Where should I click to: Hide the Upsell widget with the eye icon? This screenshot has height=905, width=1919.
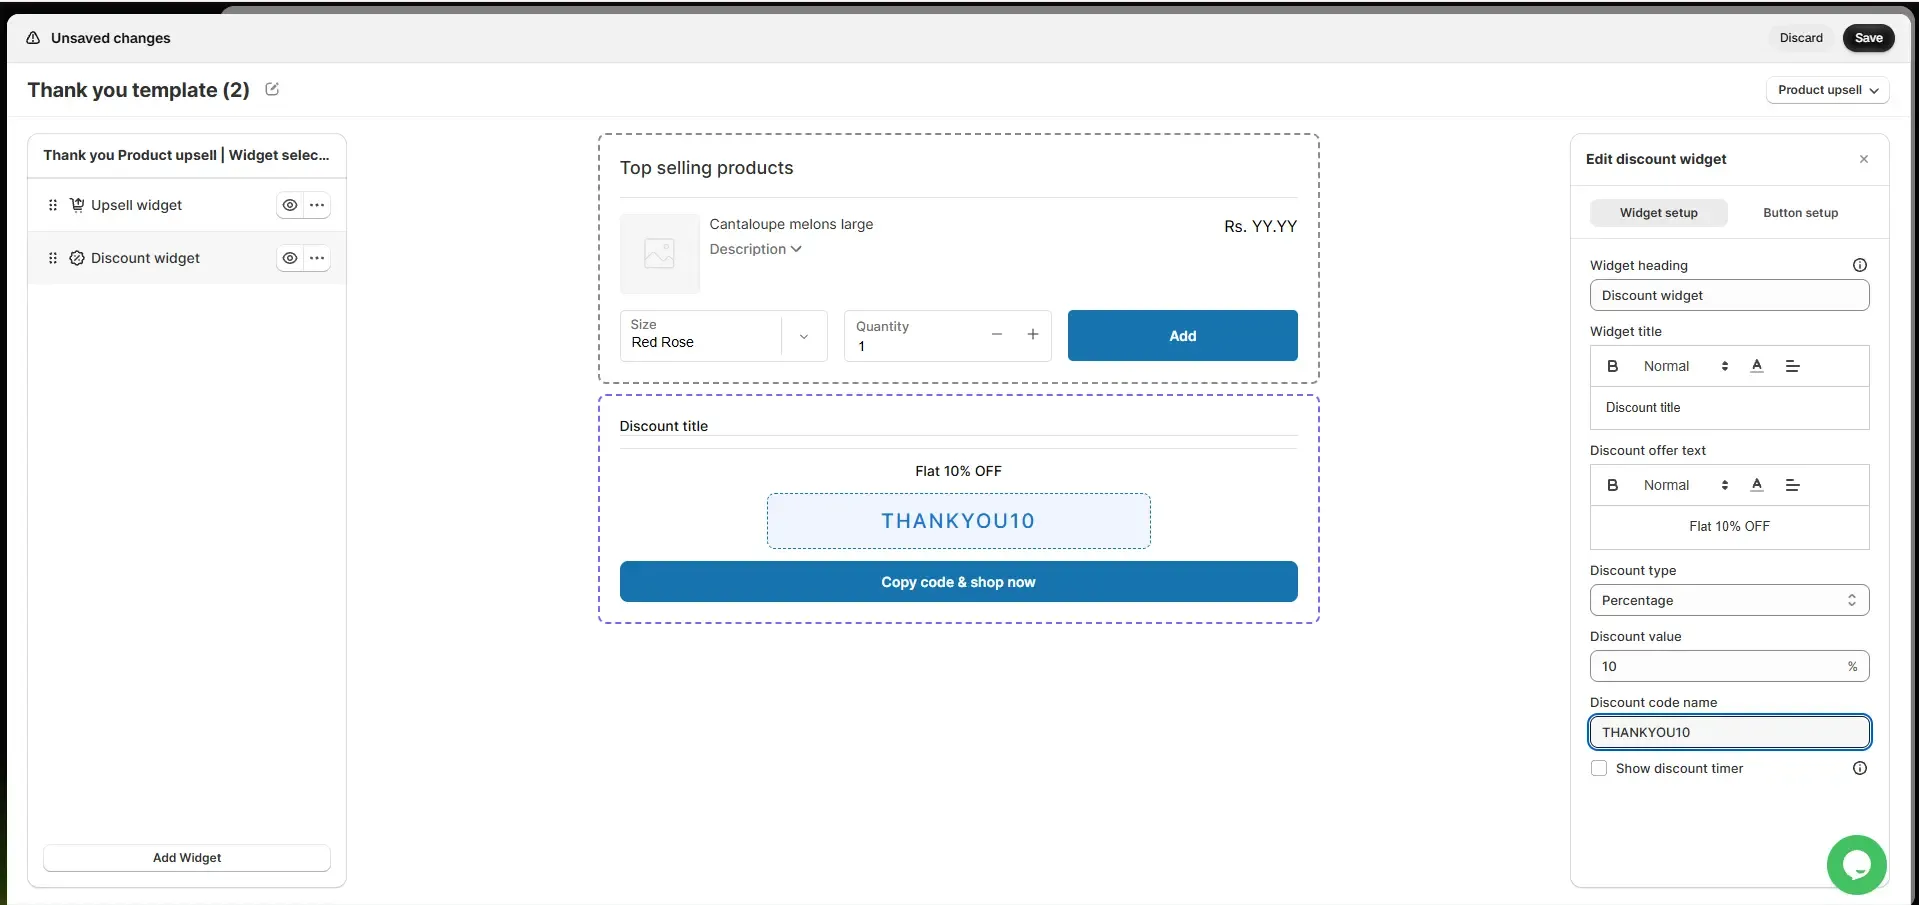pyautogui.click(x=290, y=205)
